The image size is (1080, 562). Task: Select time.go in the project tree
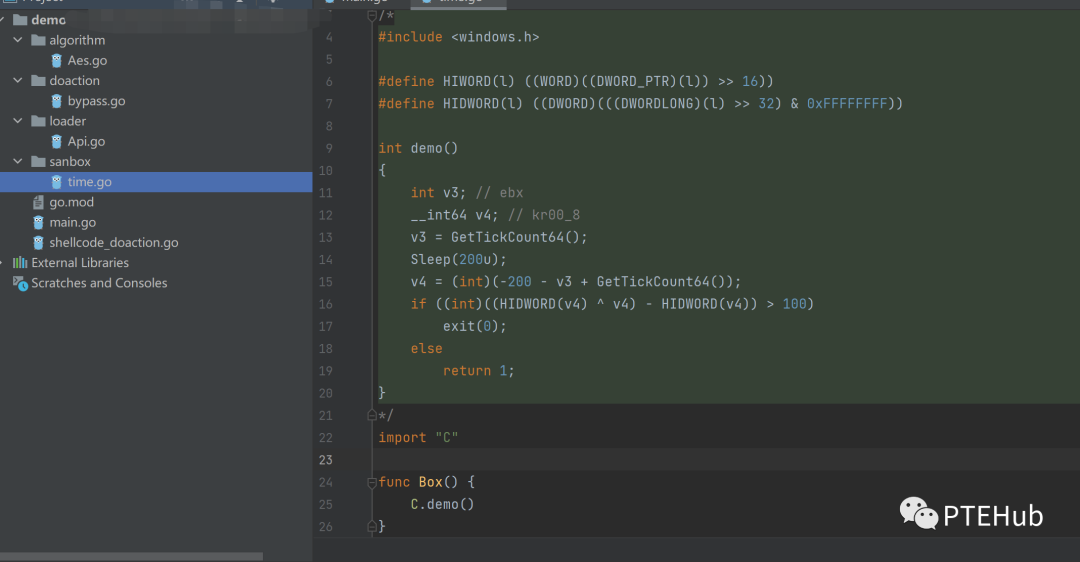[x=89, y=182]
